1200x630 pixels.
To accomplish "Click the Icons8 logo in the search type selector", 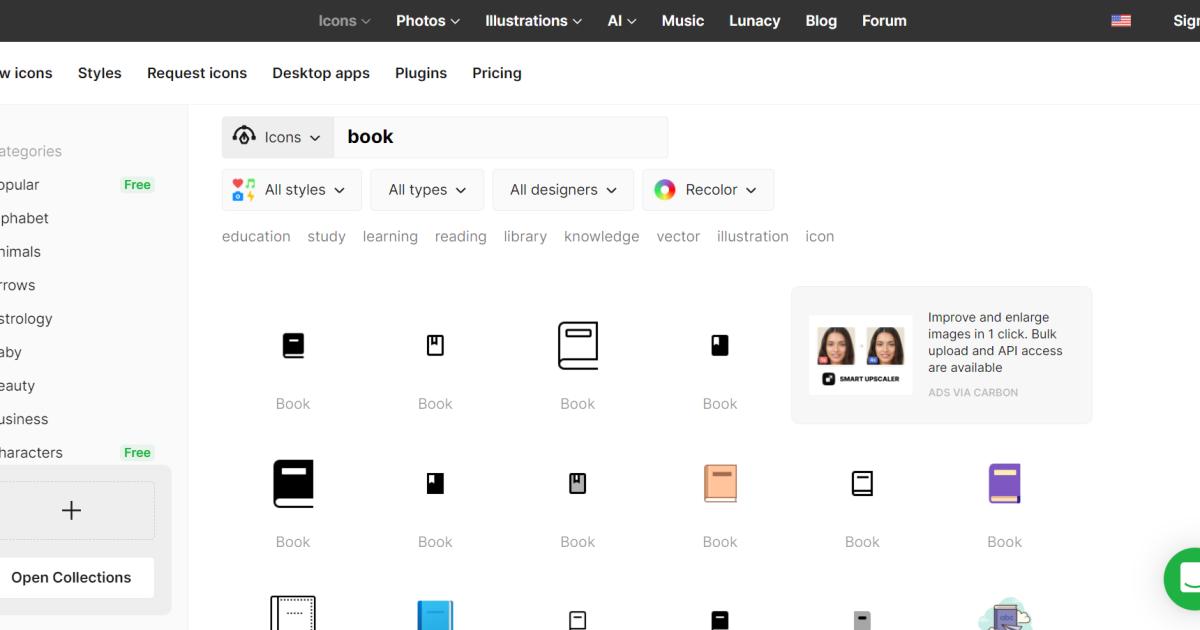I will pos(244,136).
